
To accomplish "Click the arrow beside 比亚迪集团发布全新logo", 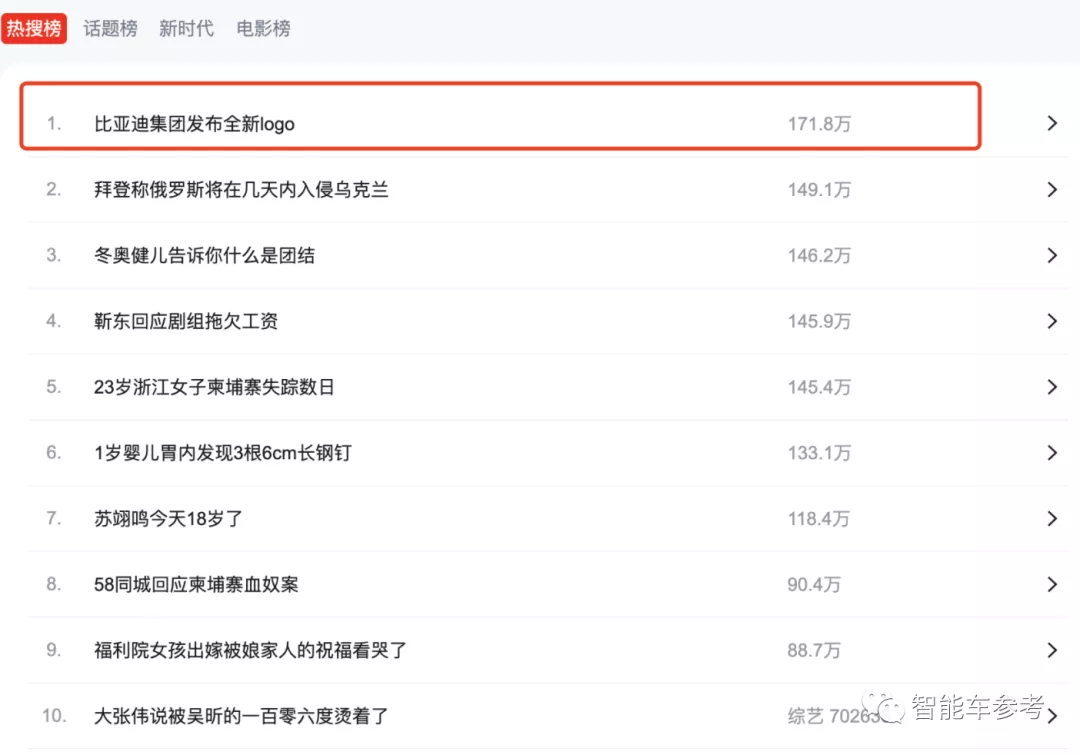I will pyautogui.click(x=1052, y=123).
